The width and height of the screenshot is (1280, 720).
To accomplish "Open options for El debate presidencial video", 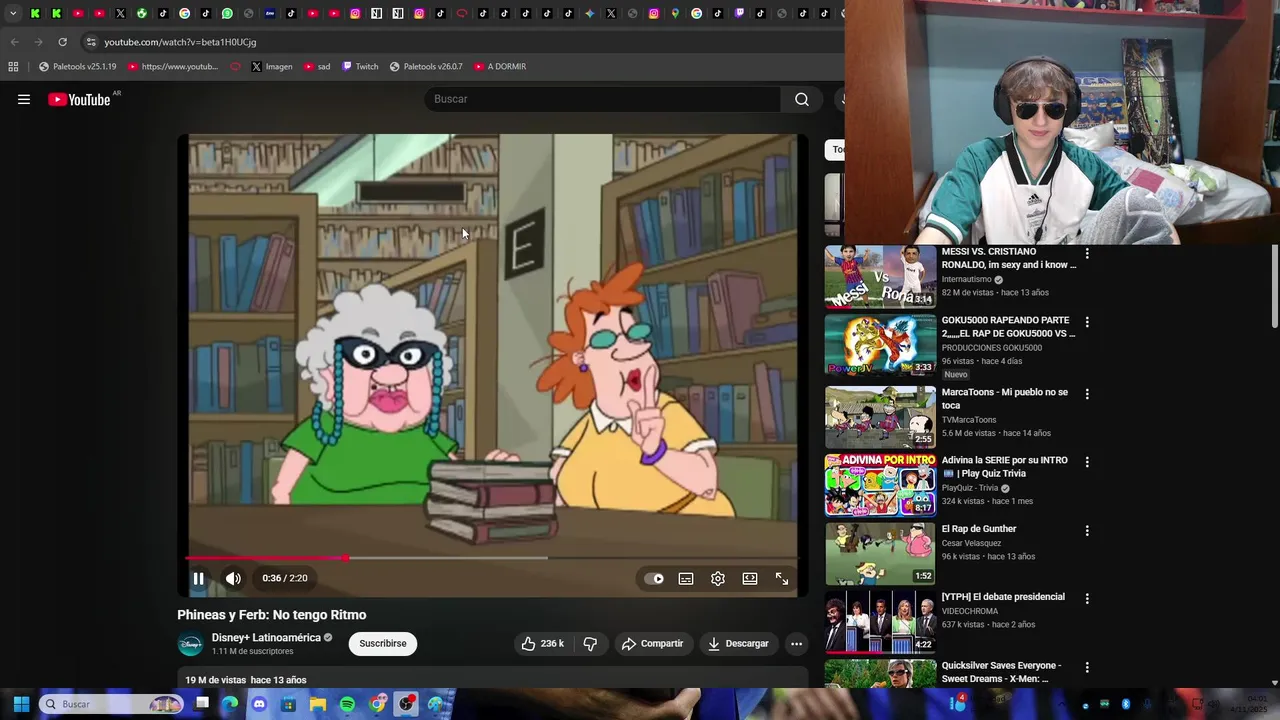I will coord(1087,598).
